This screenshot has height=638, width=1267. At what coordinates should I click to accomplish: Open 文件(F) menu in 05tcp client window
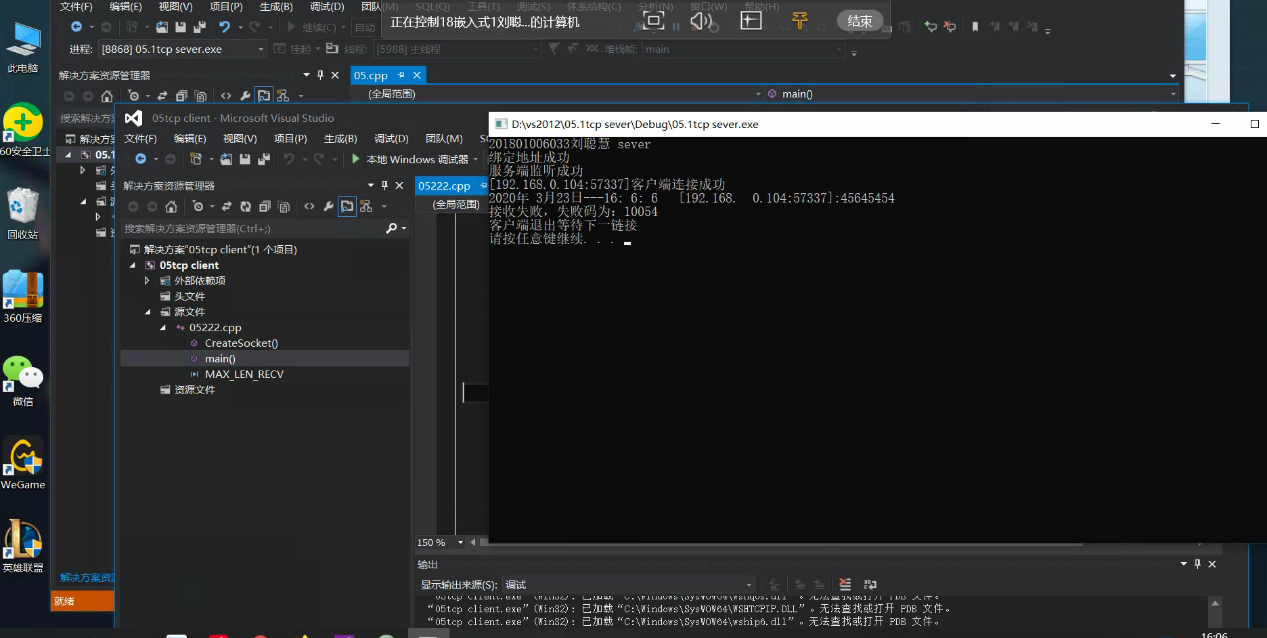(x=140, y=138)
